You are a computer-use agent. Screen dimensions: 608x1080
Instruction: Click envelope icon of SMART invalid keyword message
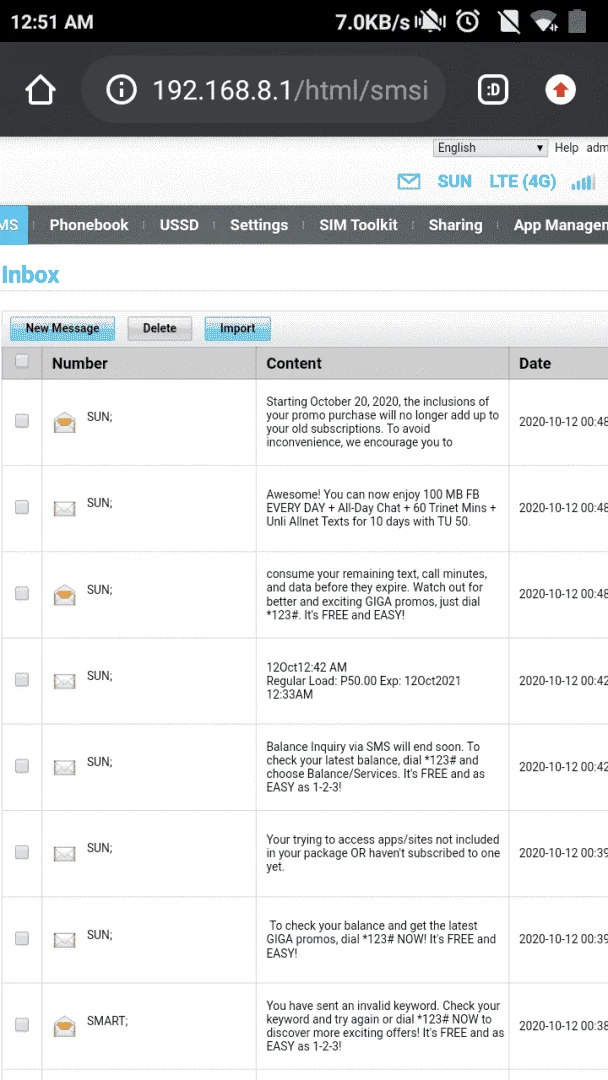(65, 1026)
